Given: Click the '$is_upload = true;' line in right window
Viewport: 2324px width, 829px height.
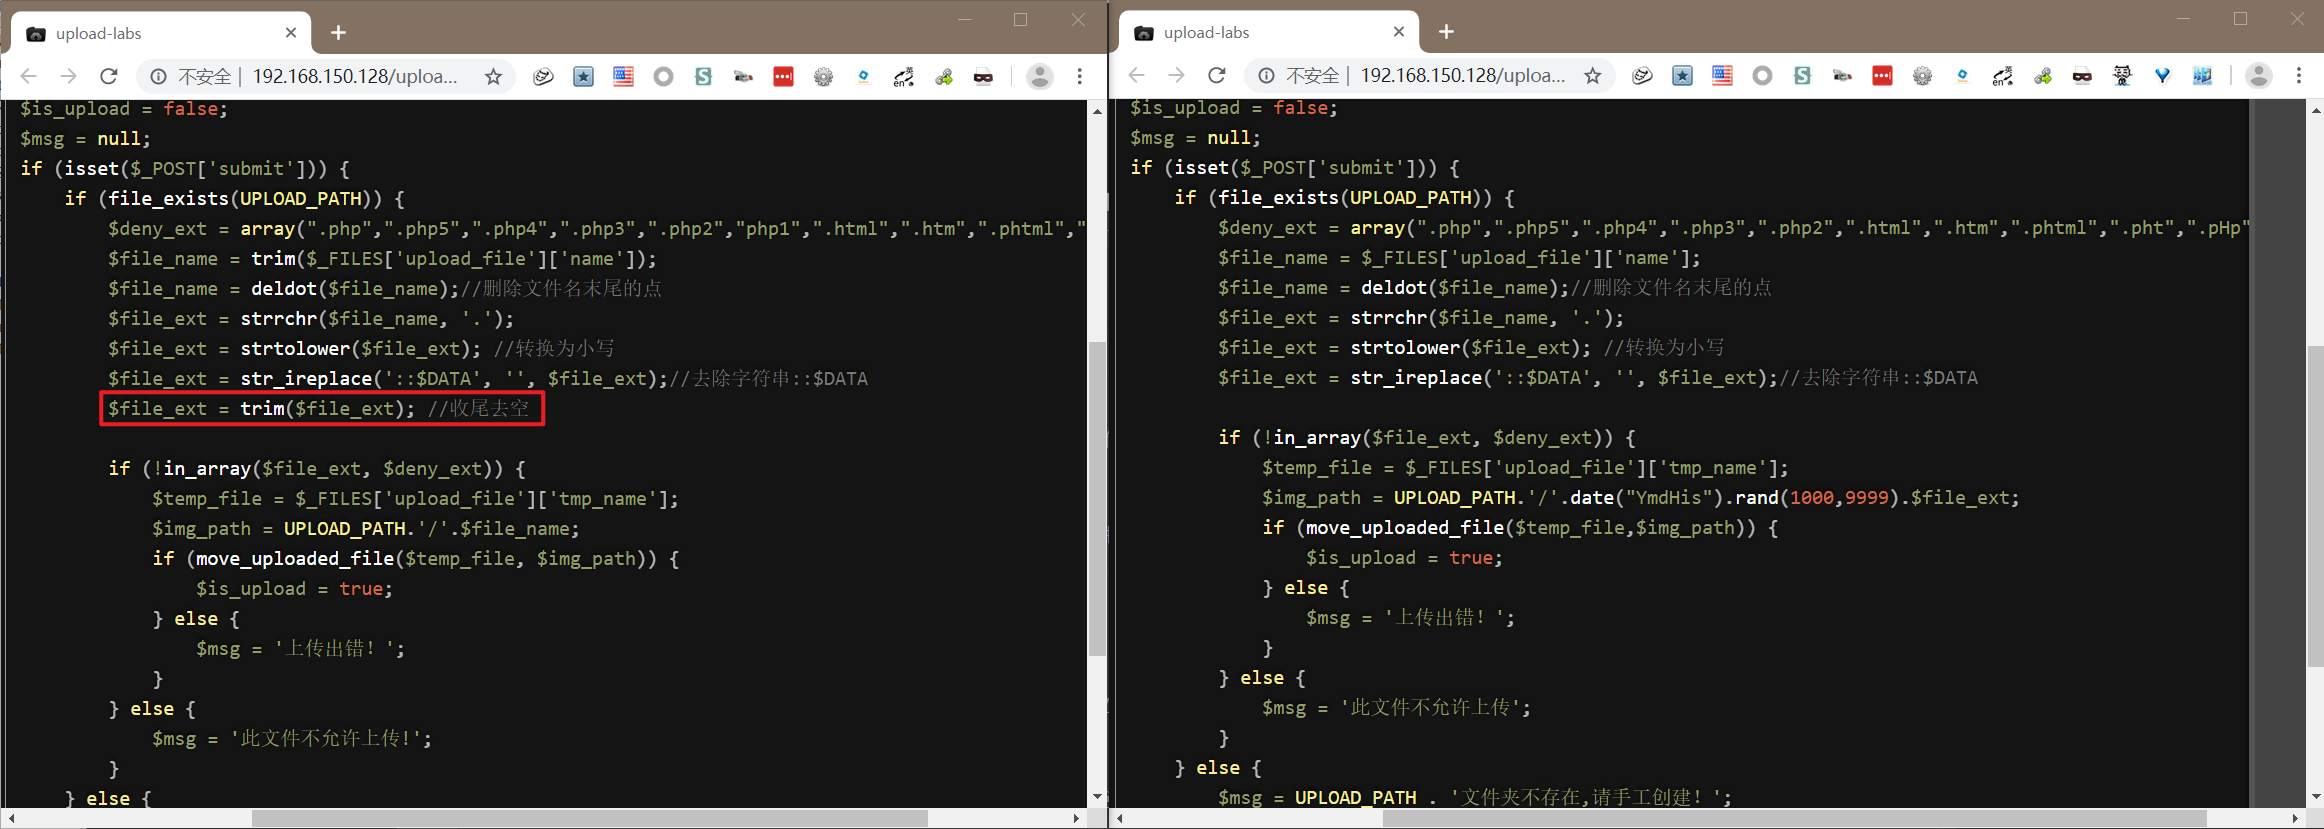Looking at the screenshot, I should pyautogui.click(x=1404, y=558).
